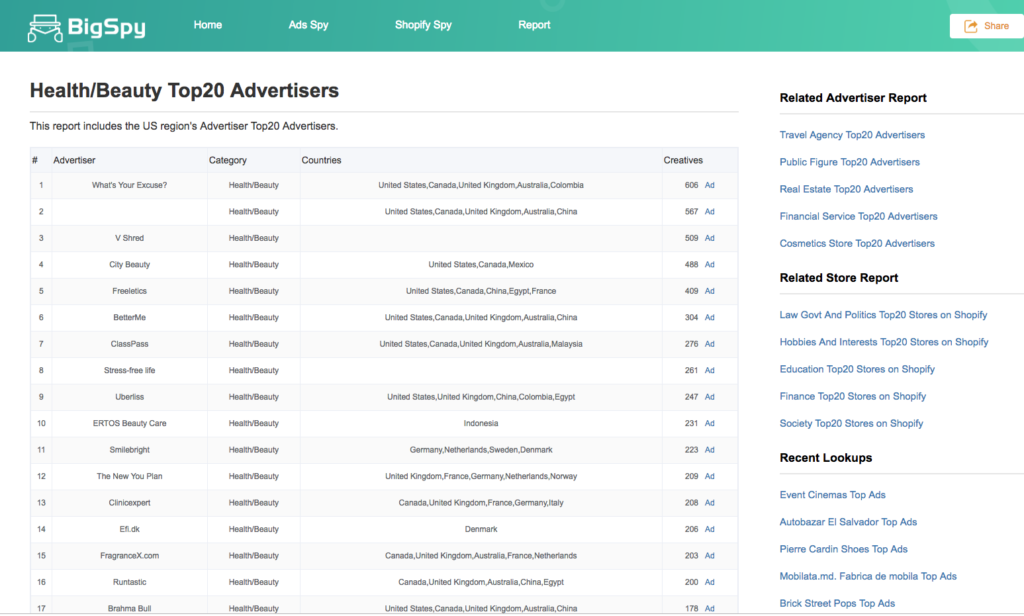Click the Freeletics advertiser name
The width and height of the screenshot is (1024, 616).
tap(129, 291)
